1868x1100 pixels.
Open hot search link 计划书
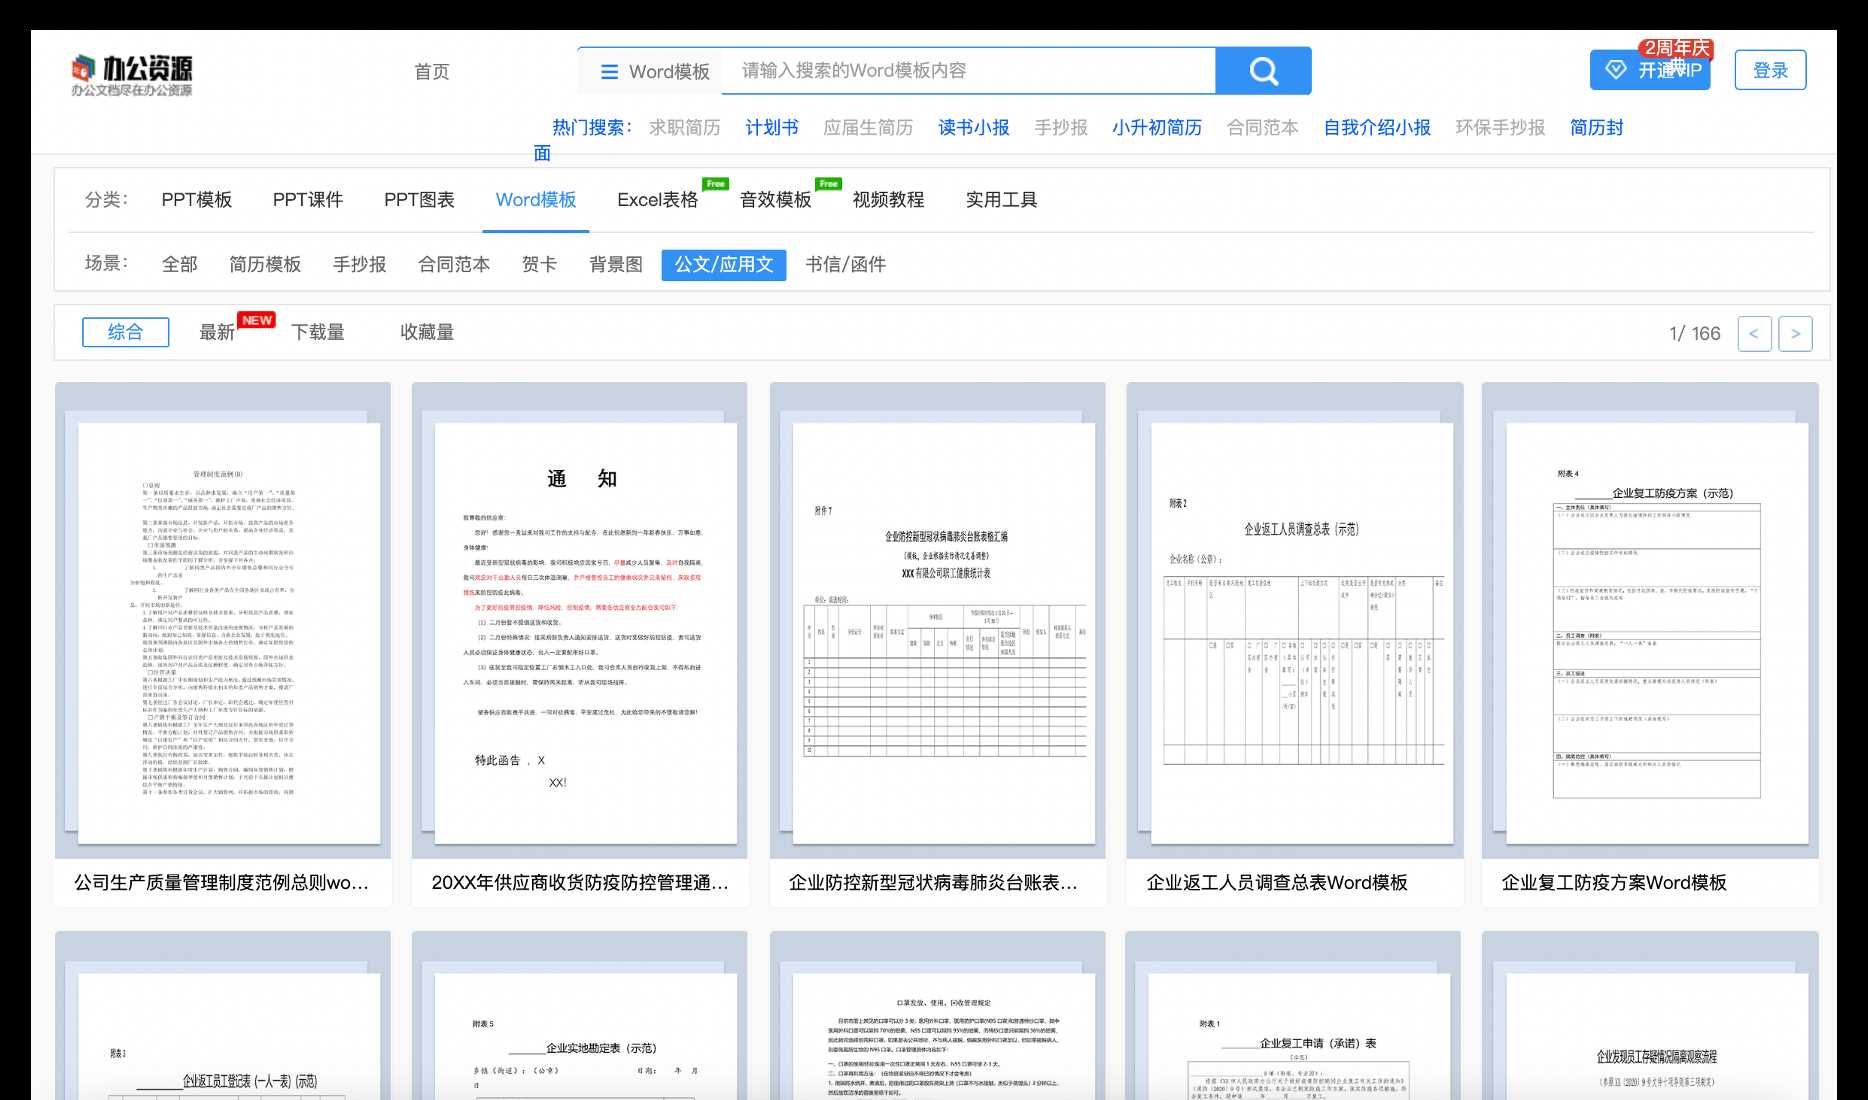pos(771,128)
